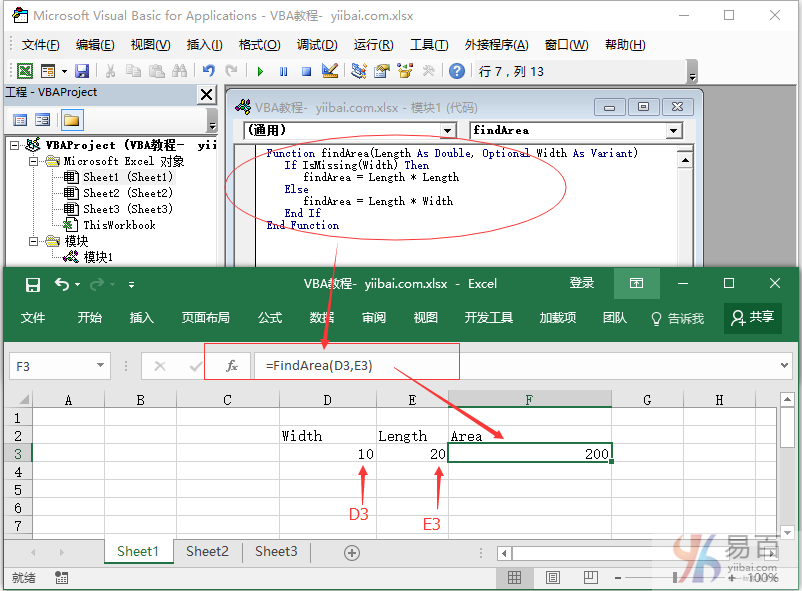
Task: Save the workbook from the Excel quick access toolbar
Action: click(33, 284)
